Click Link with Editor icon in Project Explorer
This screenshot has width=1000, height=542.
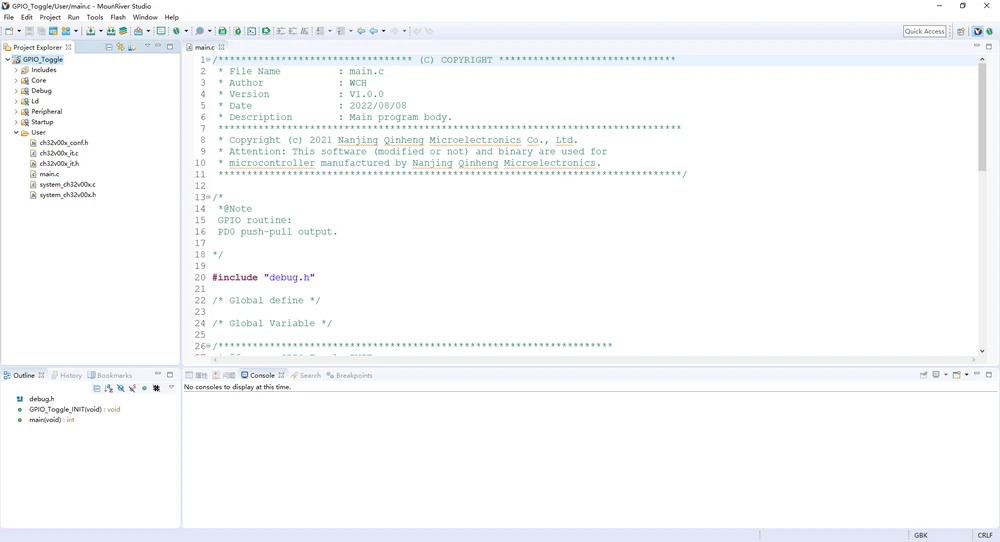coord(120,47)
